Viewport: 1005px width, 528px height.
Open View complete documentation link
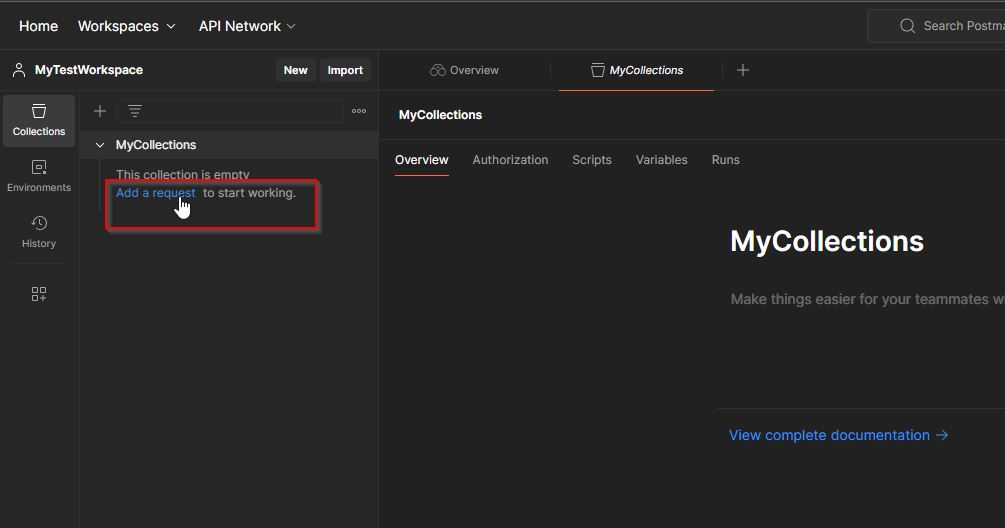838,435
